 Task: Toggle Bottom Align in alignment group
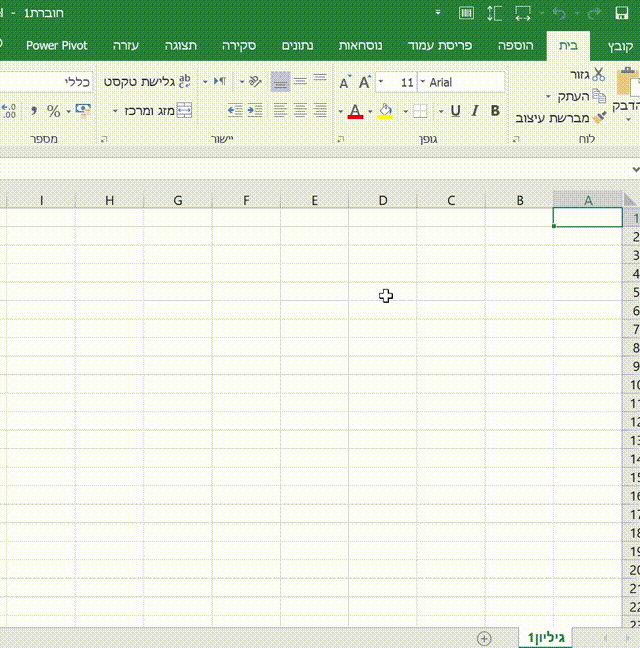point(280,81)
